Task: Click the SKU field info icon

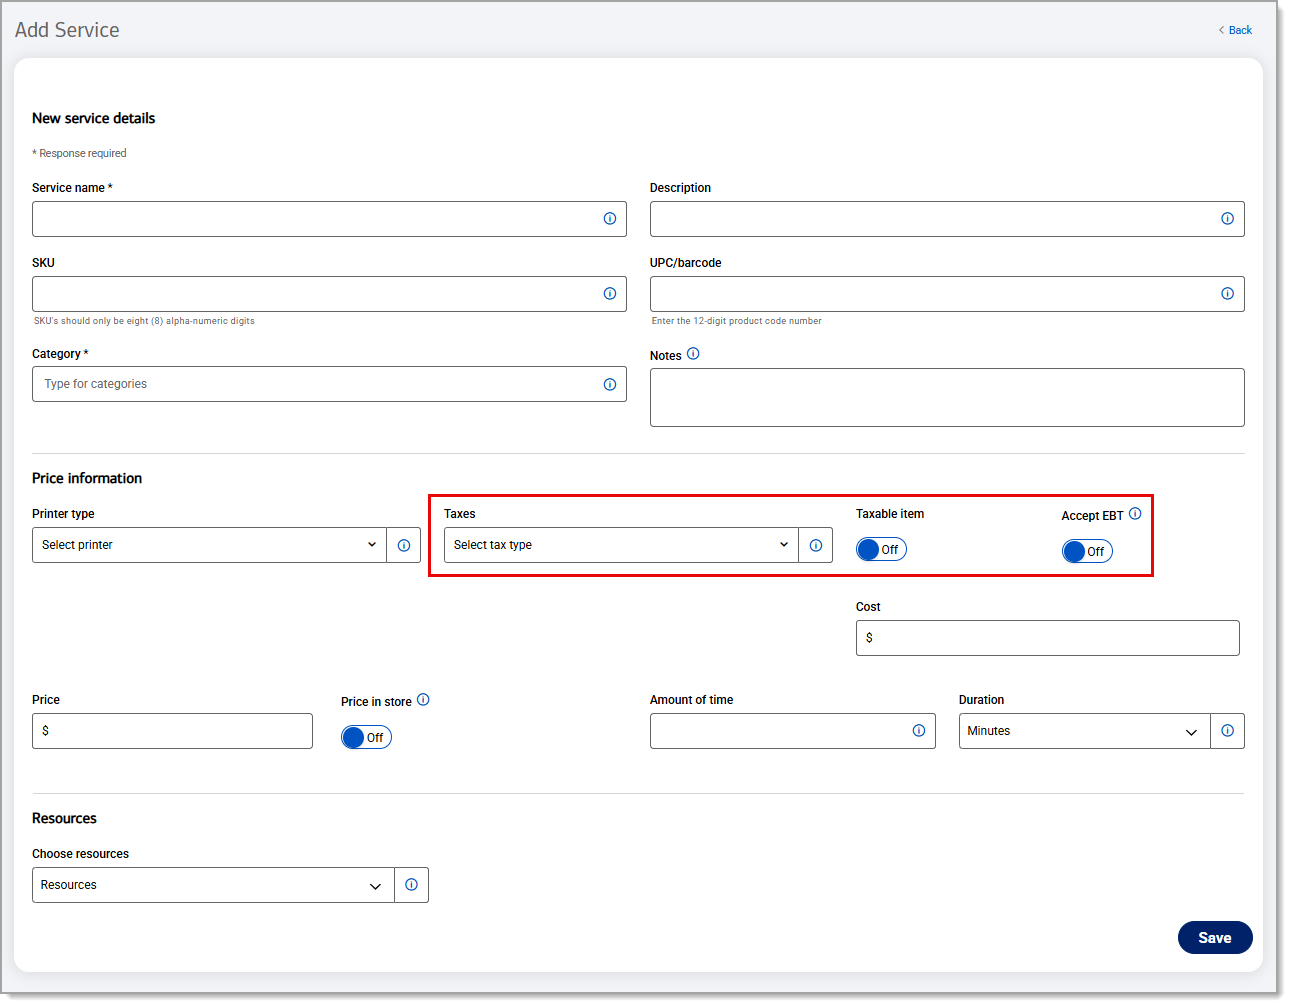Action: [610, 294]
